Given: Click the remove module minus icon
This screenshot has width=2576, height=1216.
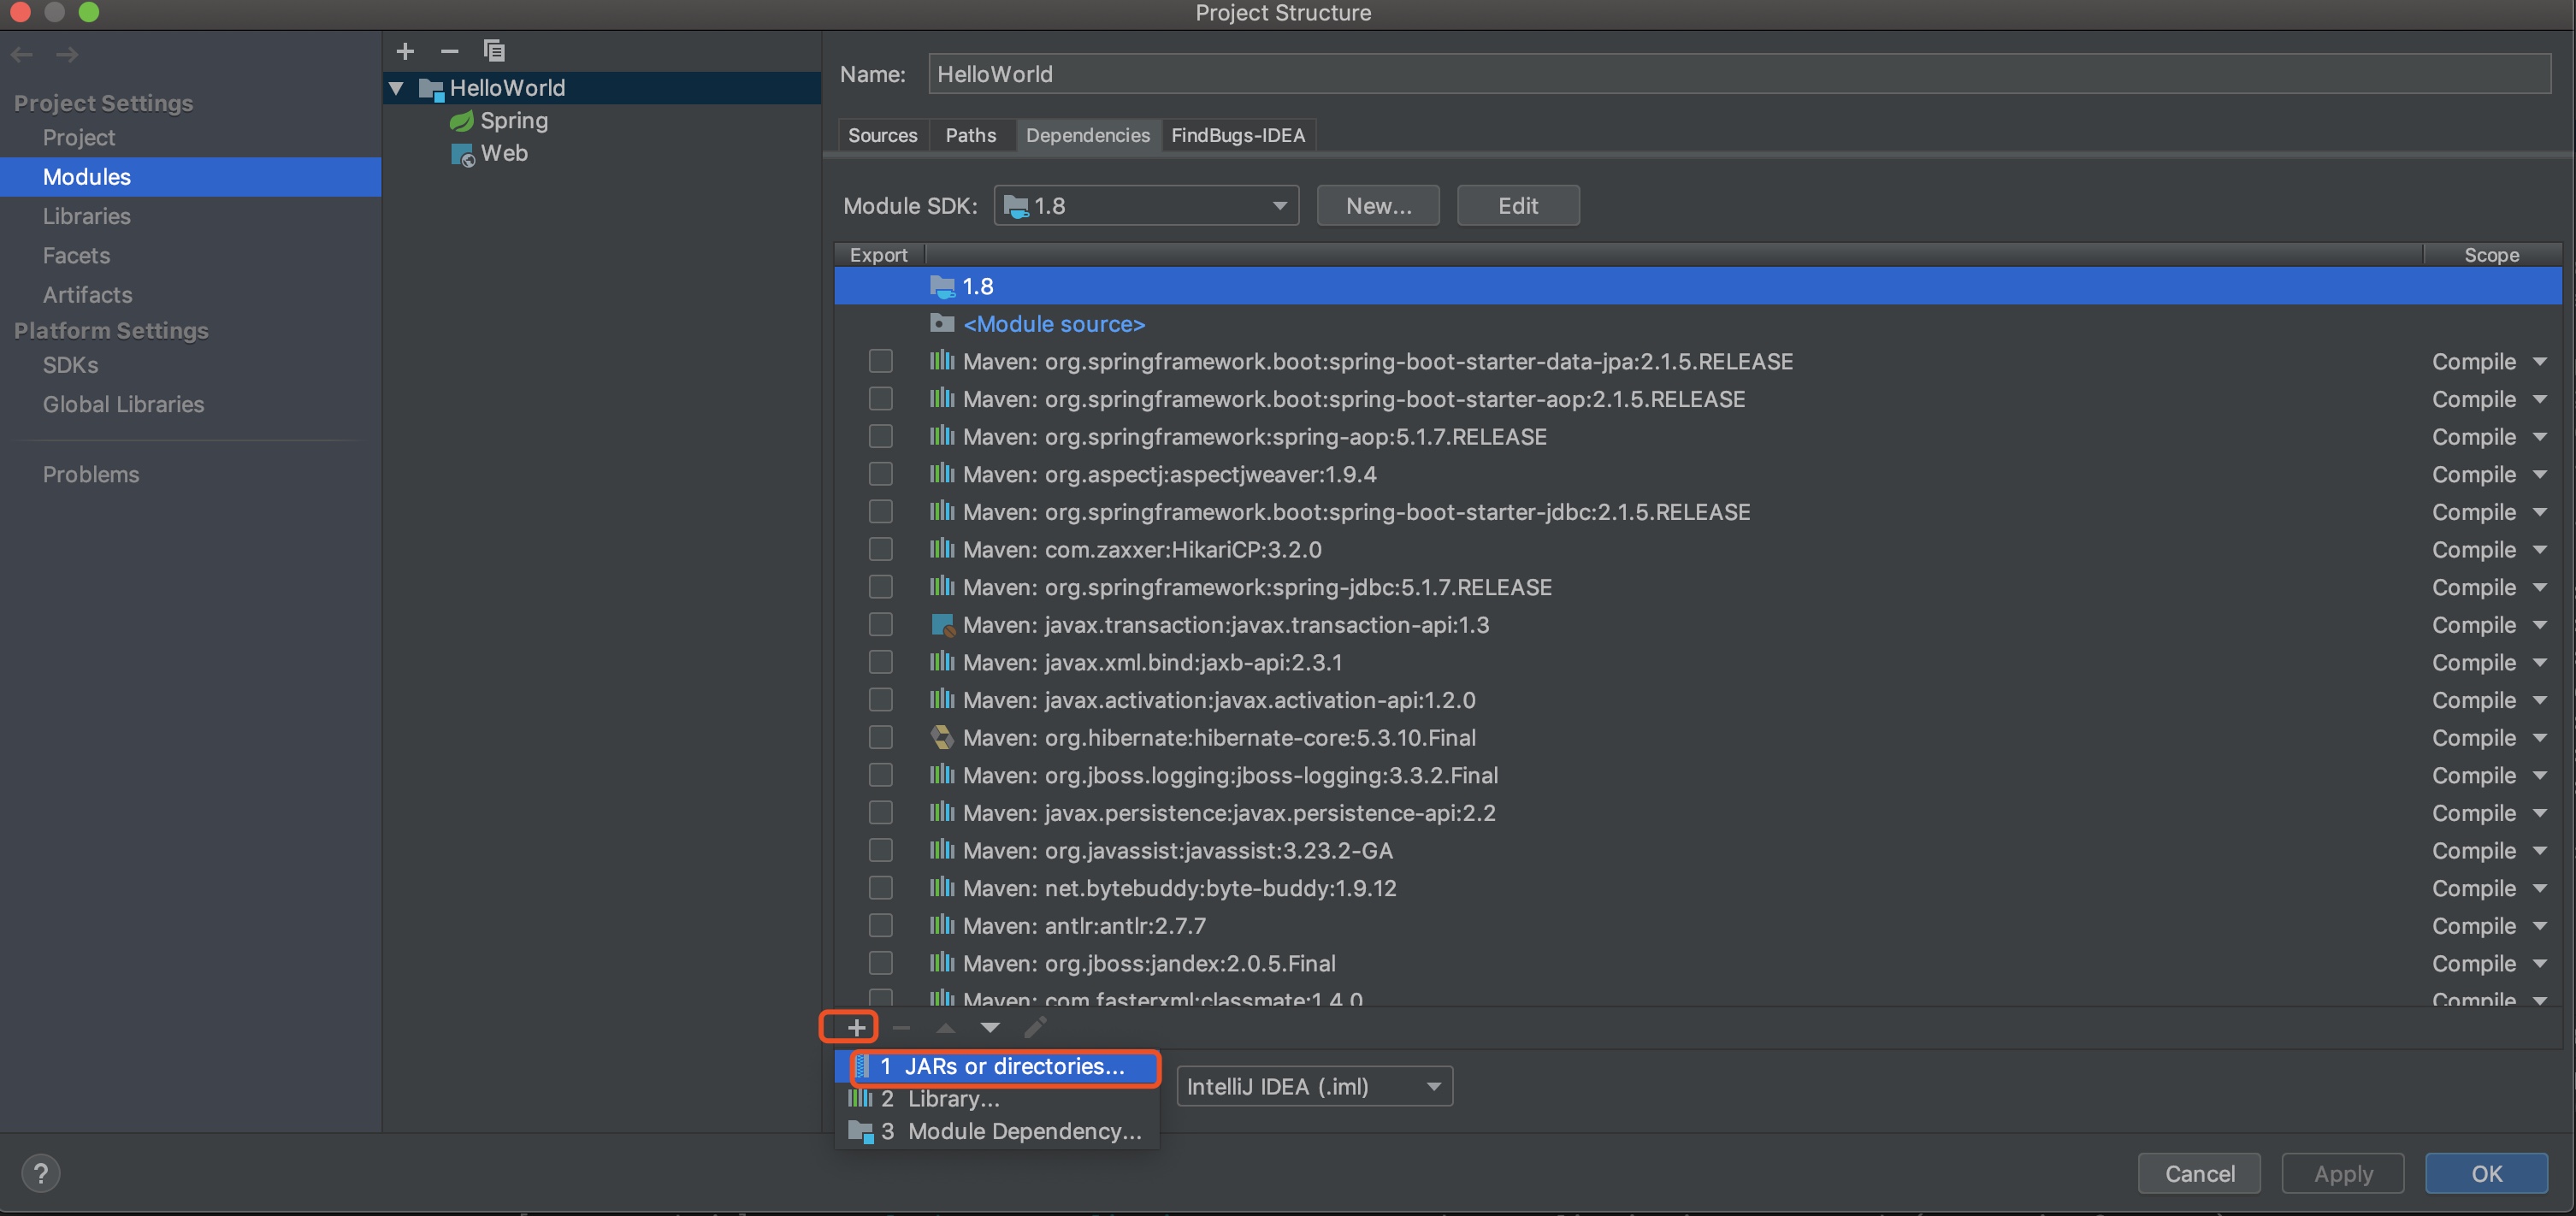Looking at the screenshot, I should pos(449,51).
